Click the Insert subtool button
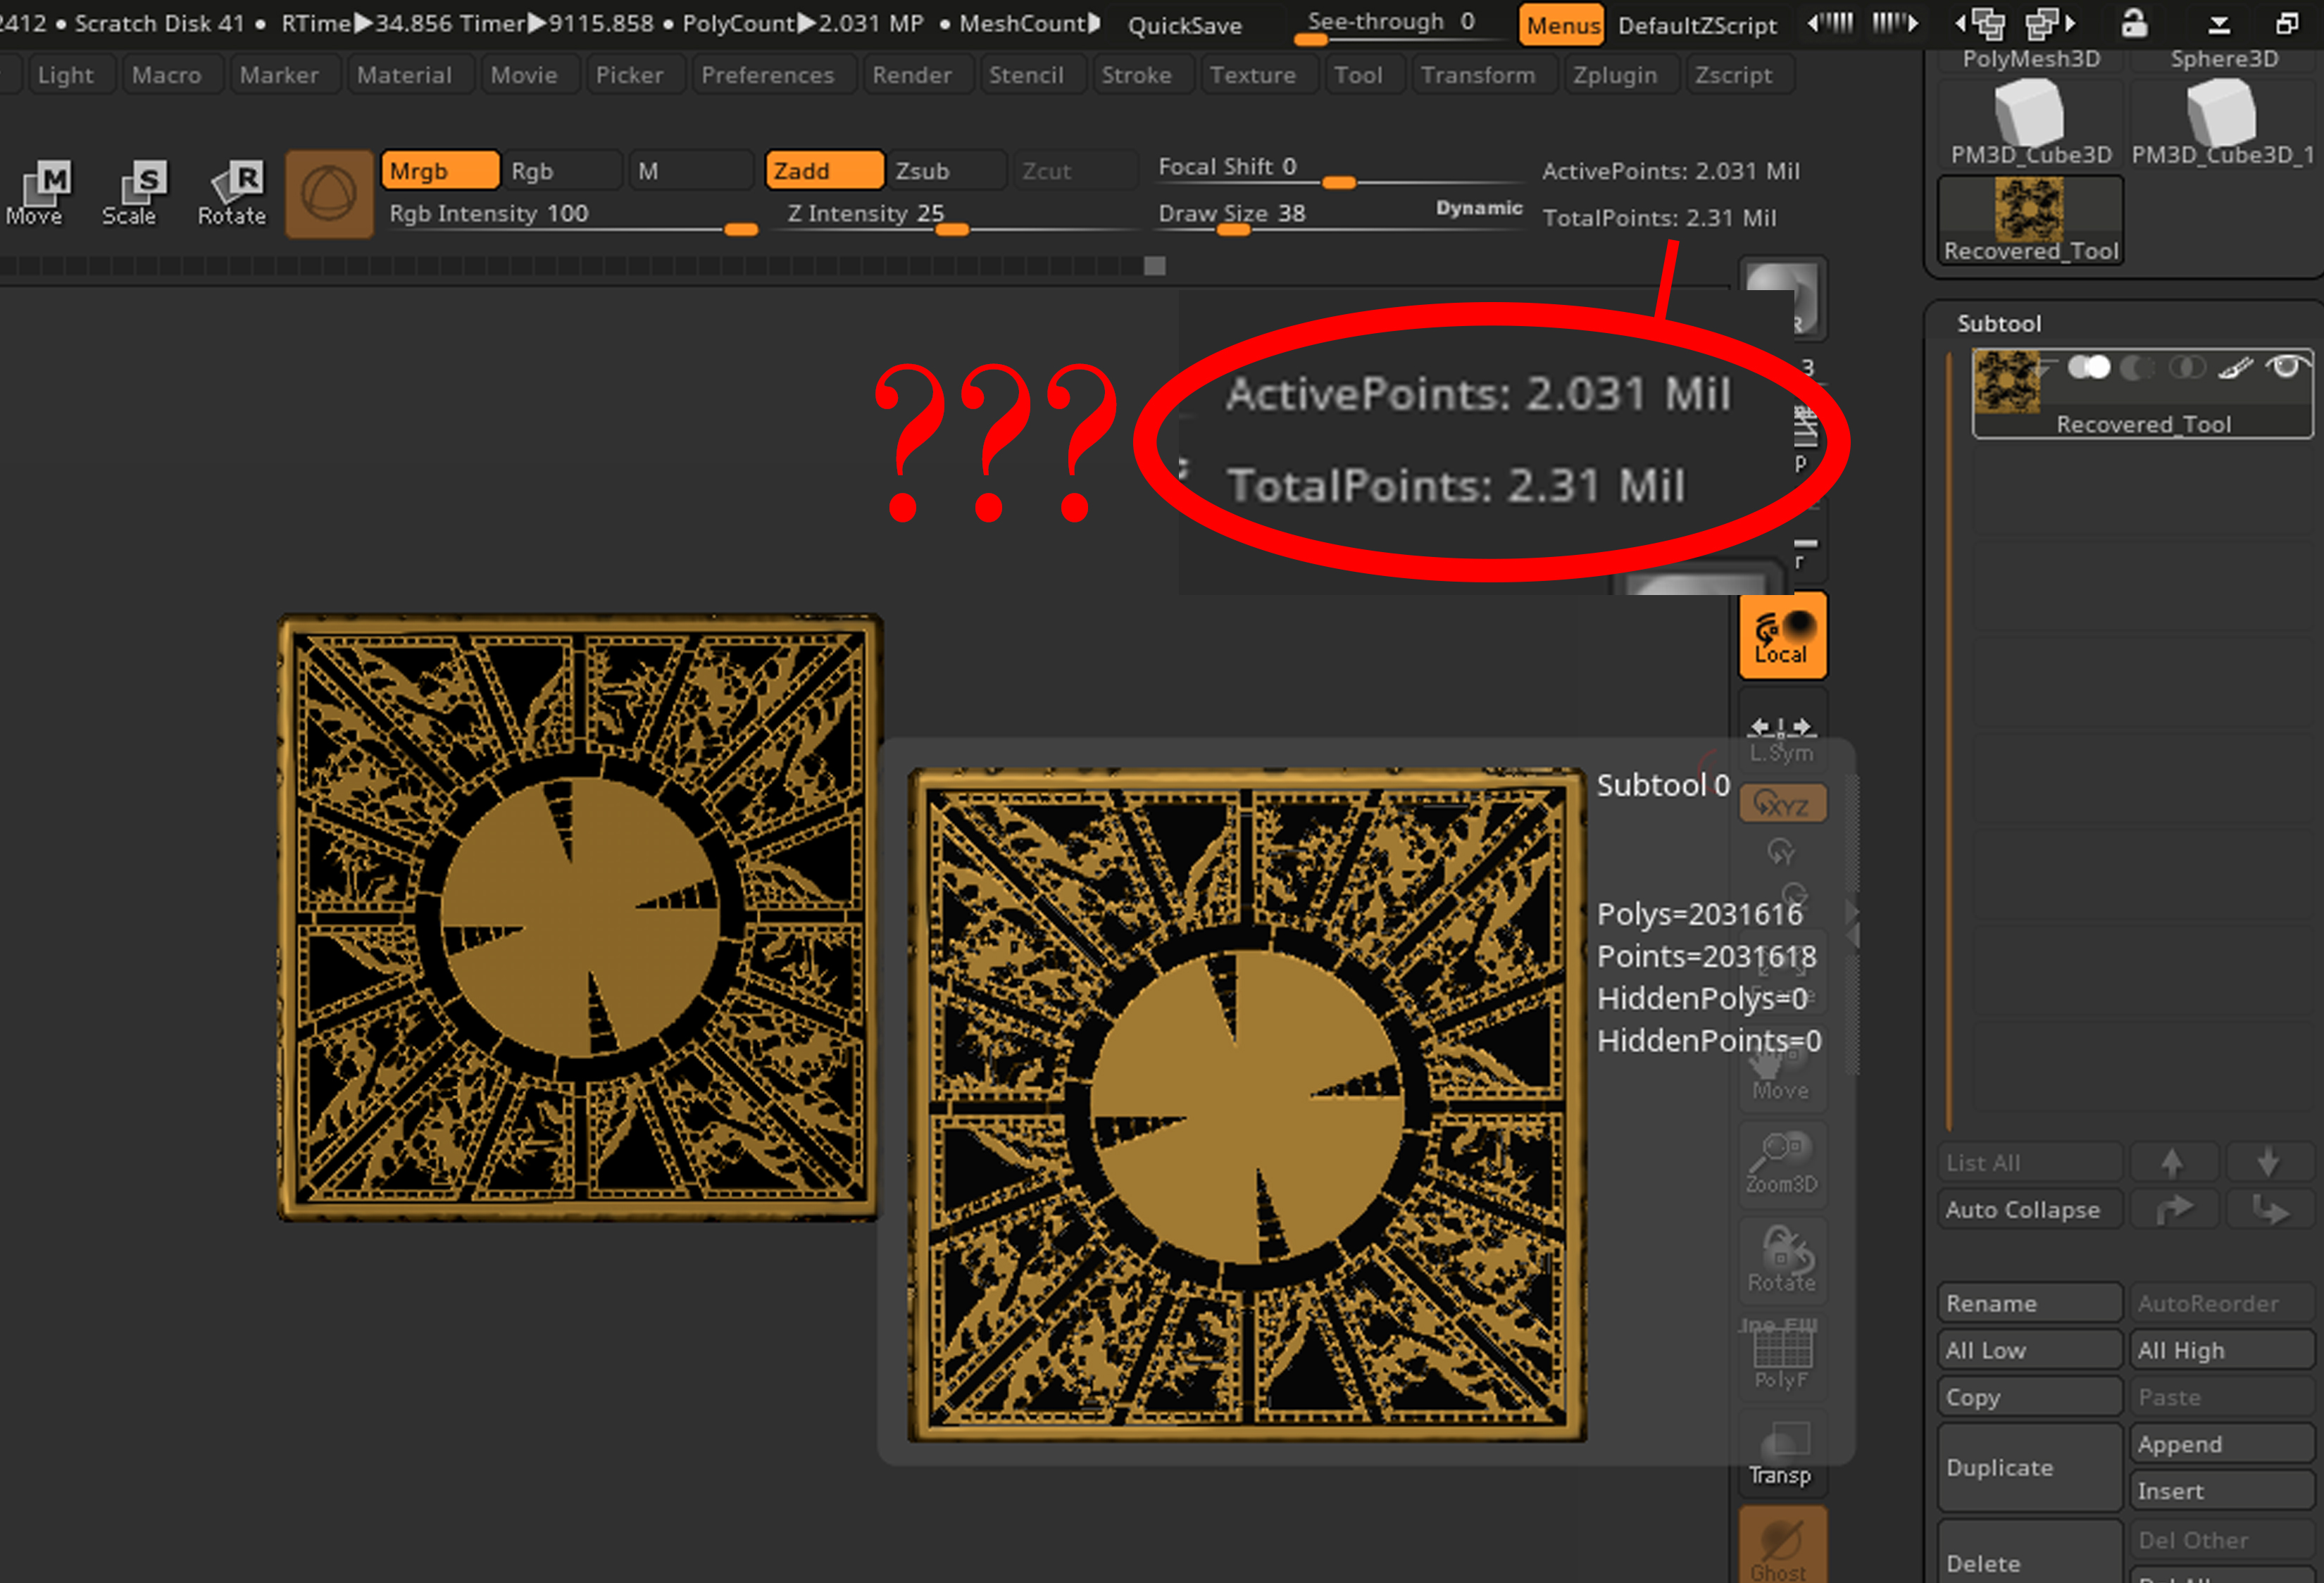The image size is (2324, 1583). coord(2222,1490)
